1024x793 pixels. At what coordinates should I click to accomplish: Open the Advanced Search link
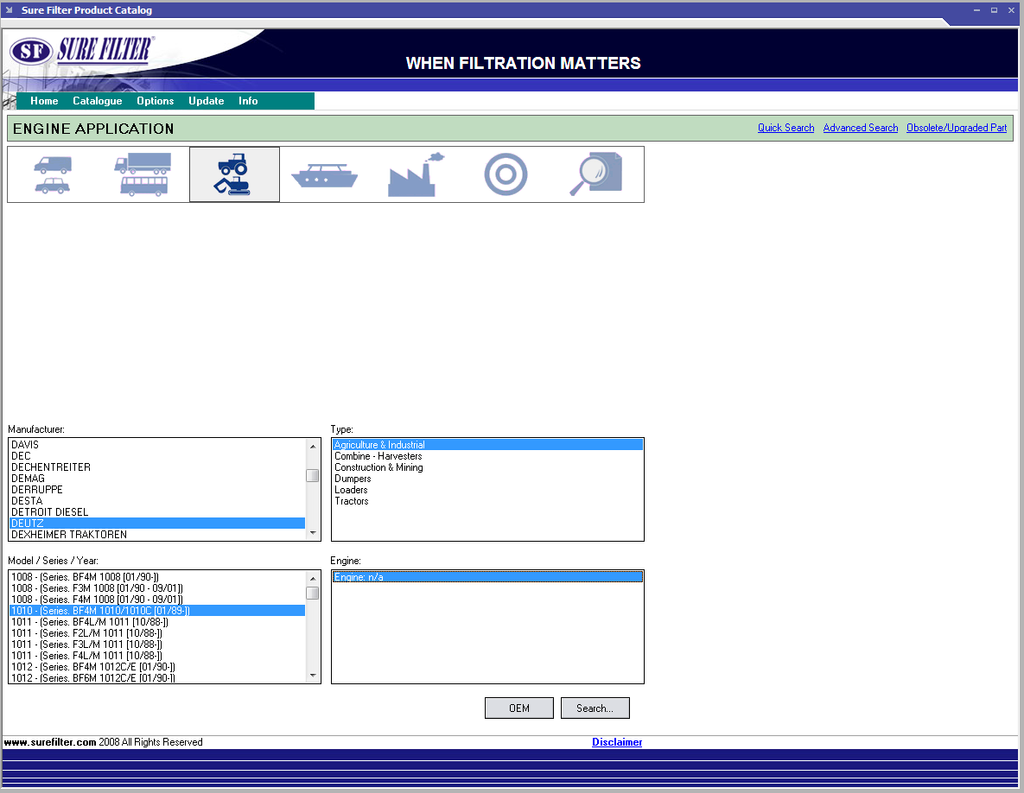(x=860, y=127)
